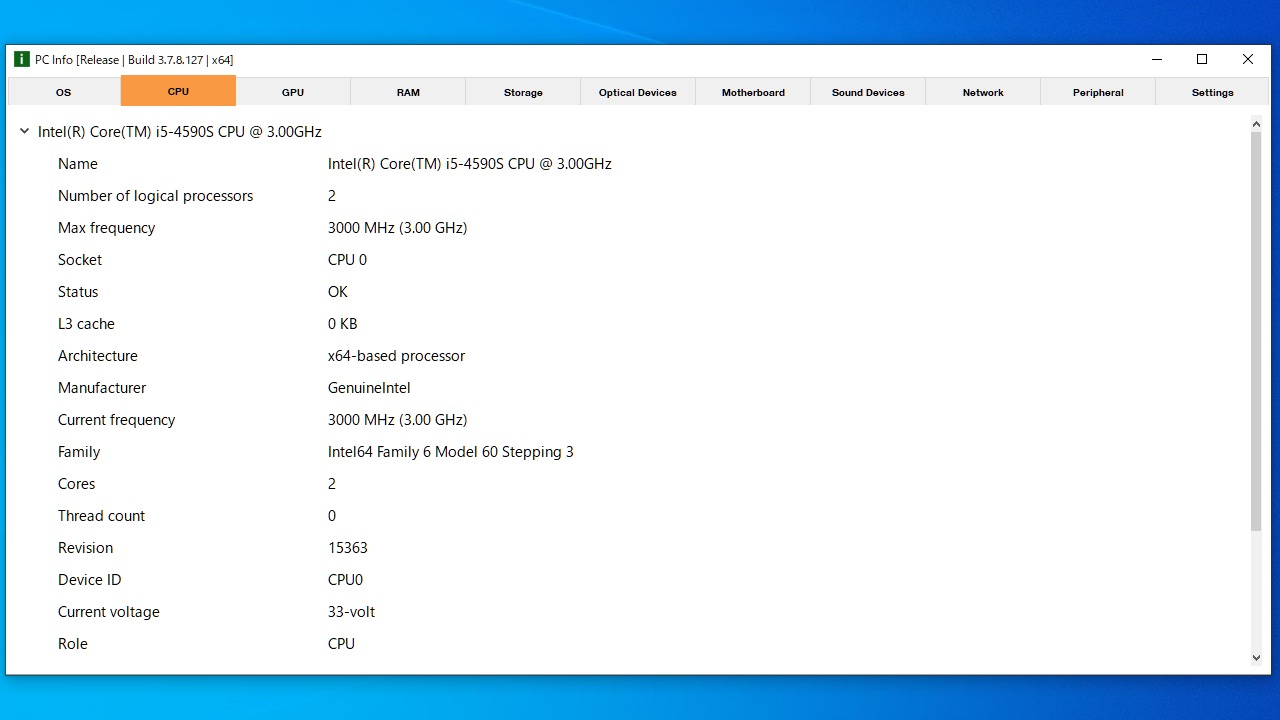
Task: Select the Family label
Action: 79,452
